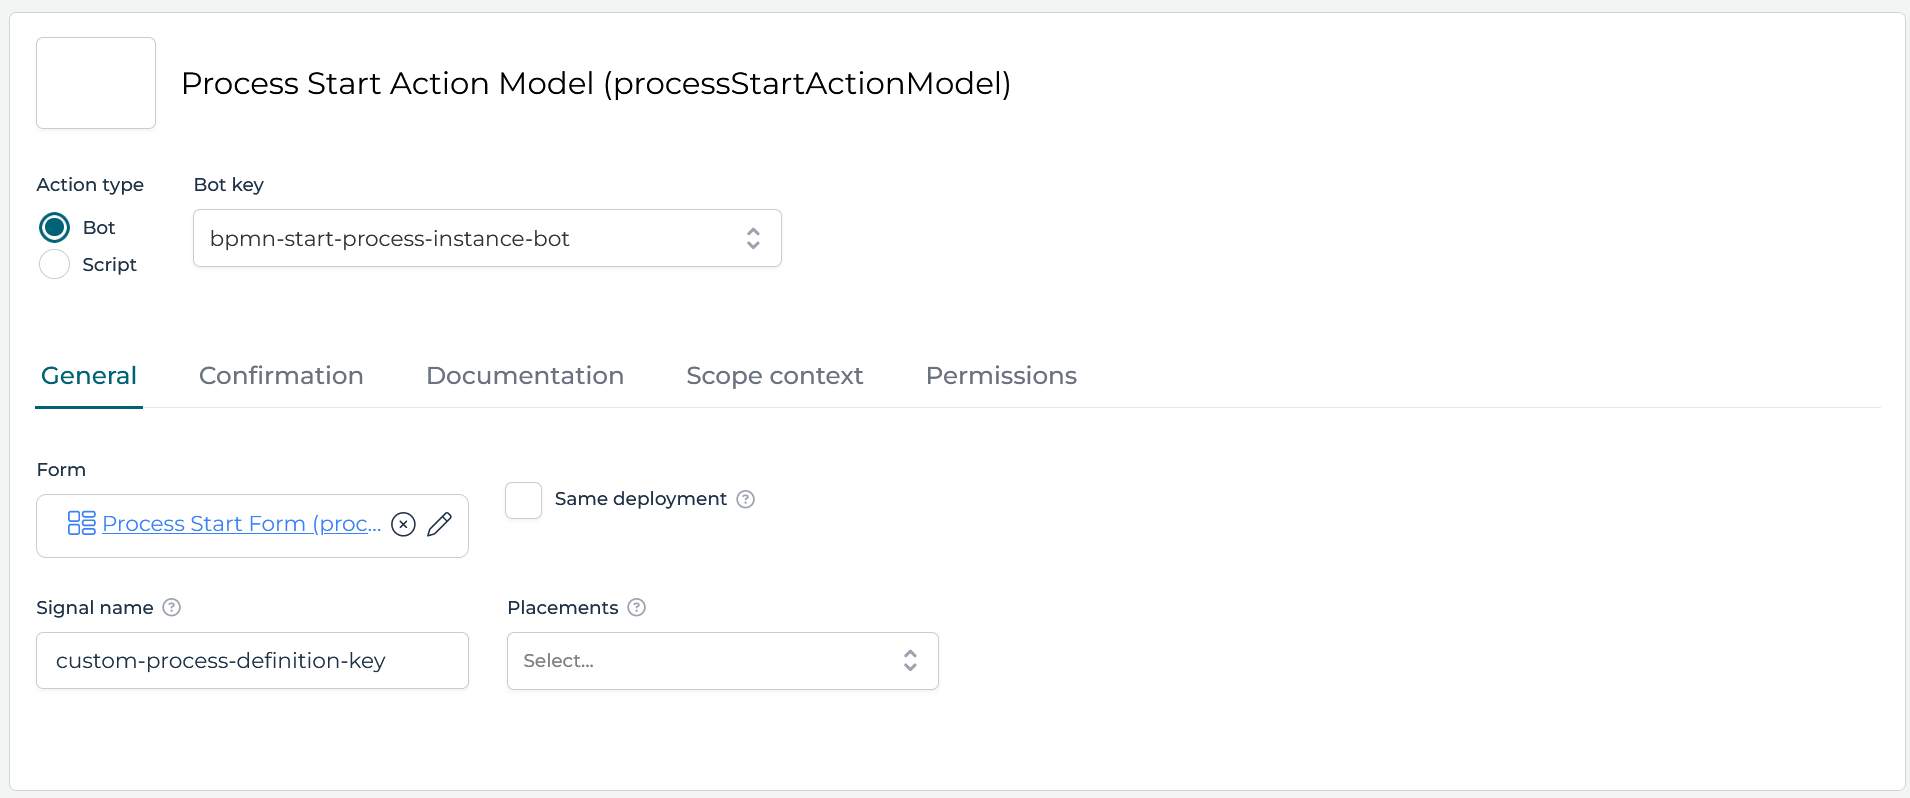1910x798 pixels.
Task: Click the Placements help question mark icon
Action: coord(637,607)
